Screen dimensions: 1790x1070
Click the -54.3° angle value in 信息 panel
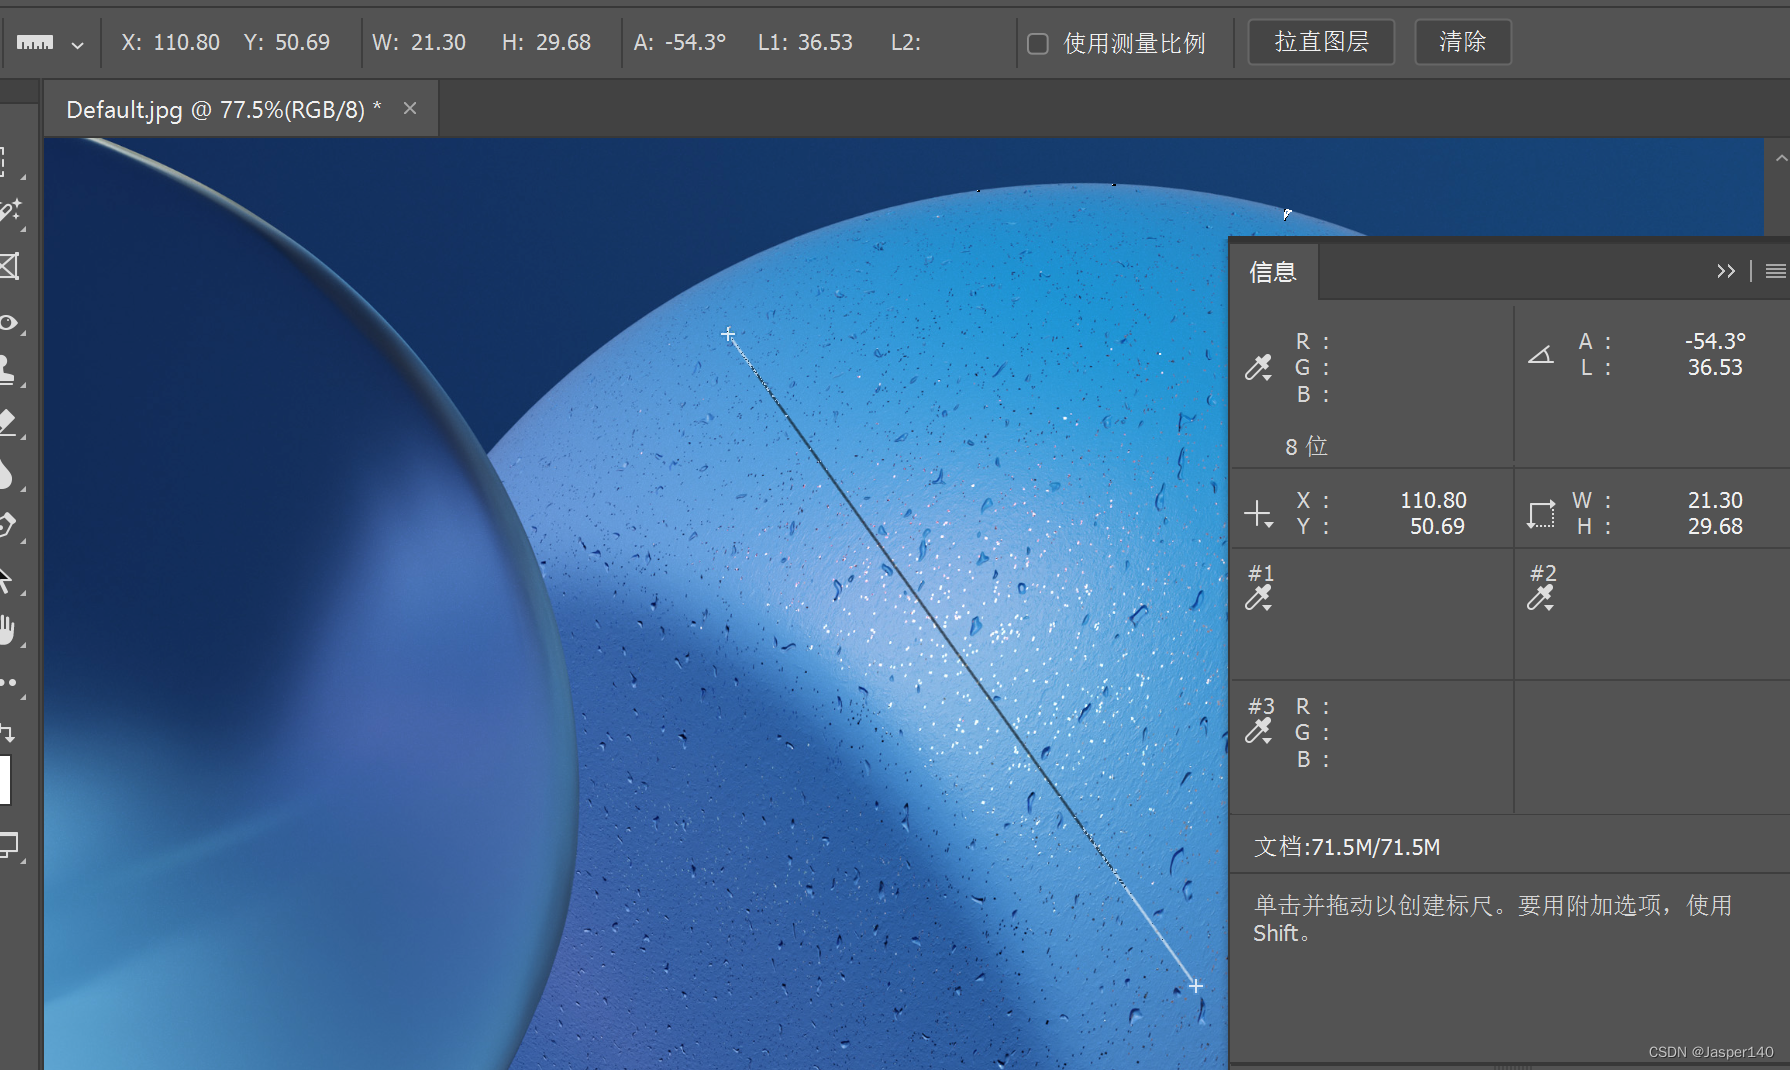pyautogui.click(x=1715, y=341)
